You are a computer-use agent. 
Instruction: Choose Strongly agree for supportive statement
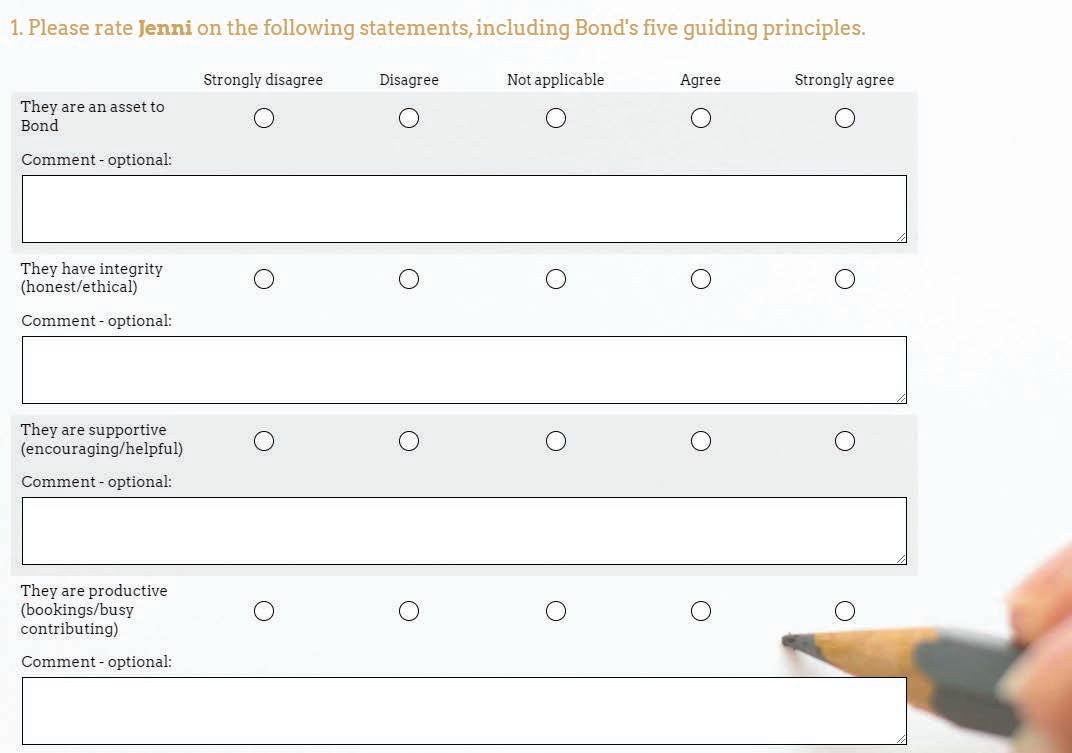tap(845, 441)
